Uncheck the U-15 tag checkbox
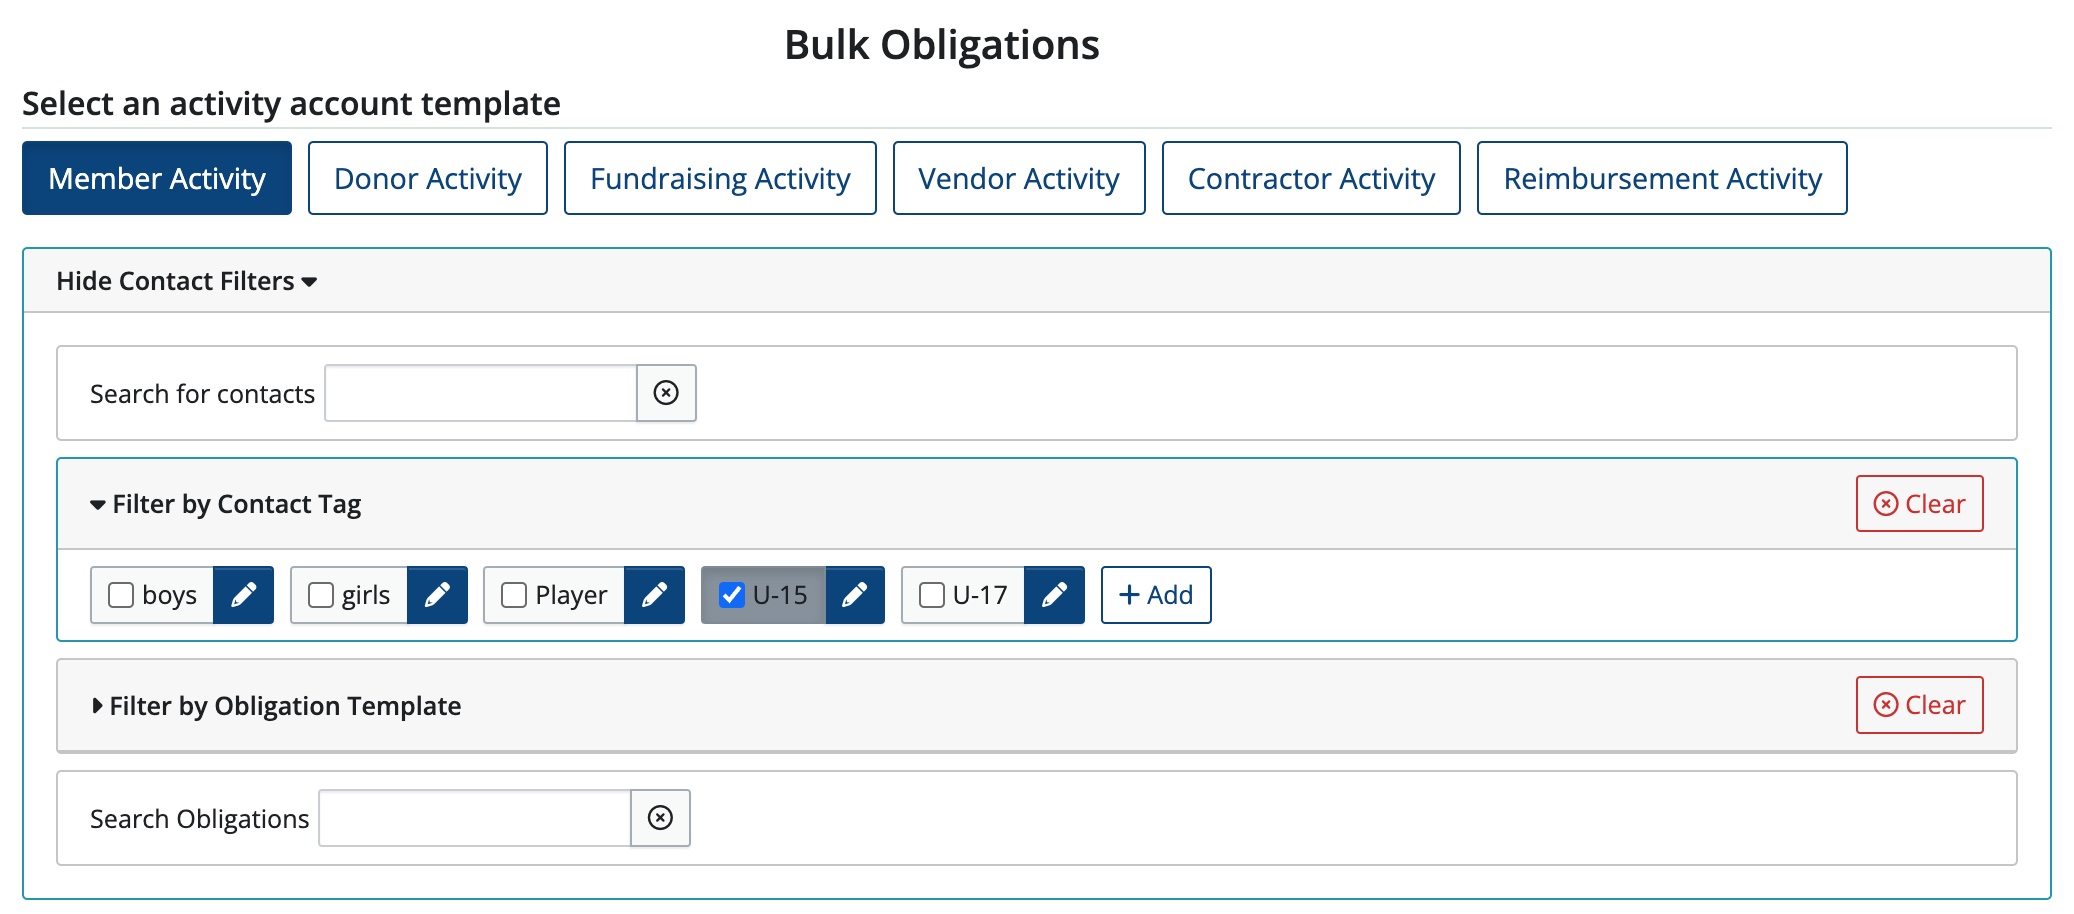 coord(732,595)
